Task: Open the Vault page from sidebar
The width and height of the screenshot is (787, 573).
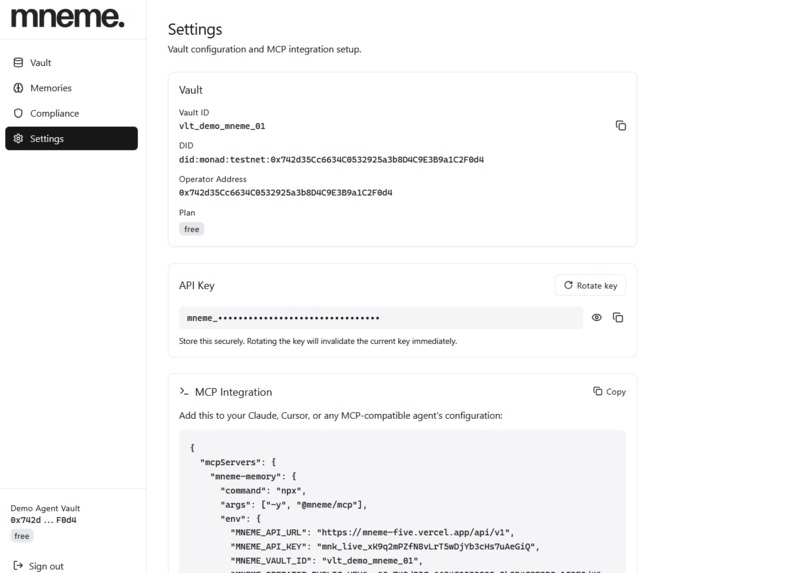Action: pos(71,63)
